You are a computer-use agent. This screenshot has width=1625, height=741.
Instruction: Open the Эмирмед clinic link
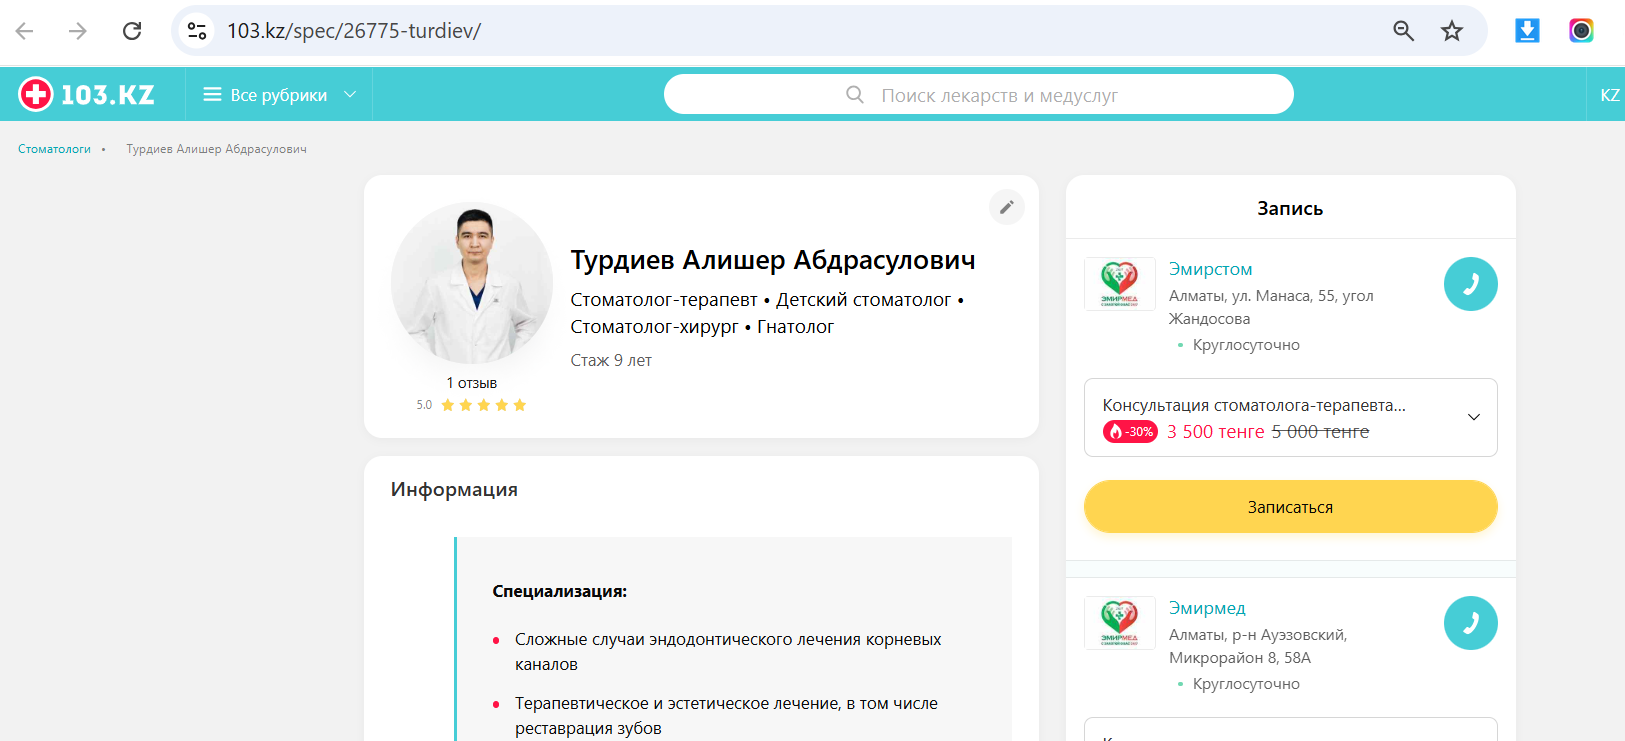(1207, 608)
